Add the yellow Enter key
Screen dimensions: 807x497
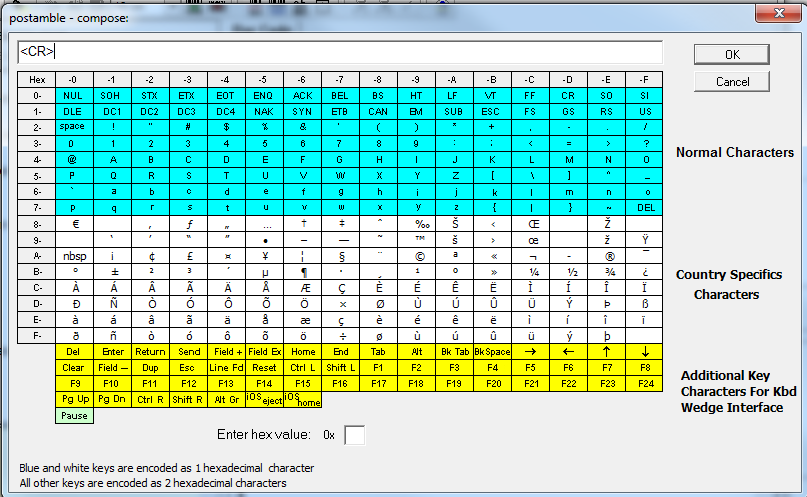(111, 351)
